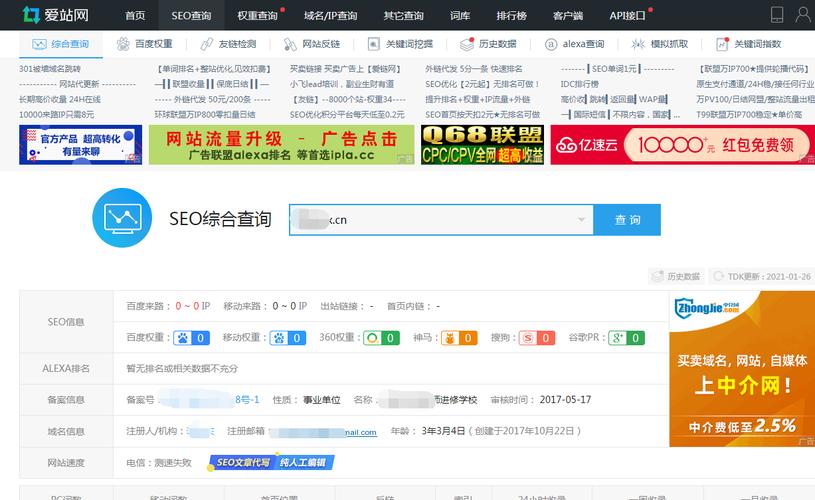Open the domain input dropdown arrow
The image size is (815, 500).
[581, 220]
